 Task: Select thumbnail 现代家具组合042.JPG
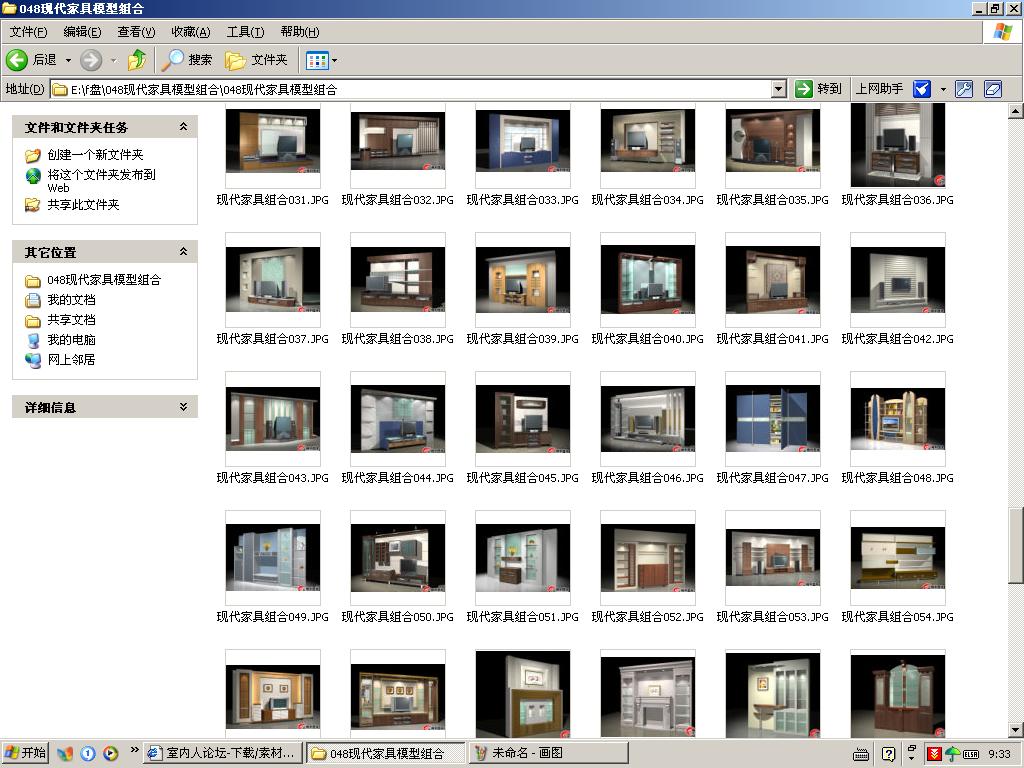(898, 280)
